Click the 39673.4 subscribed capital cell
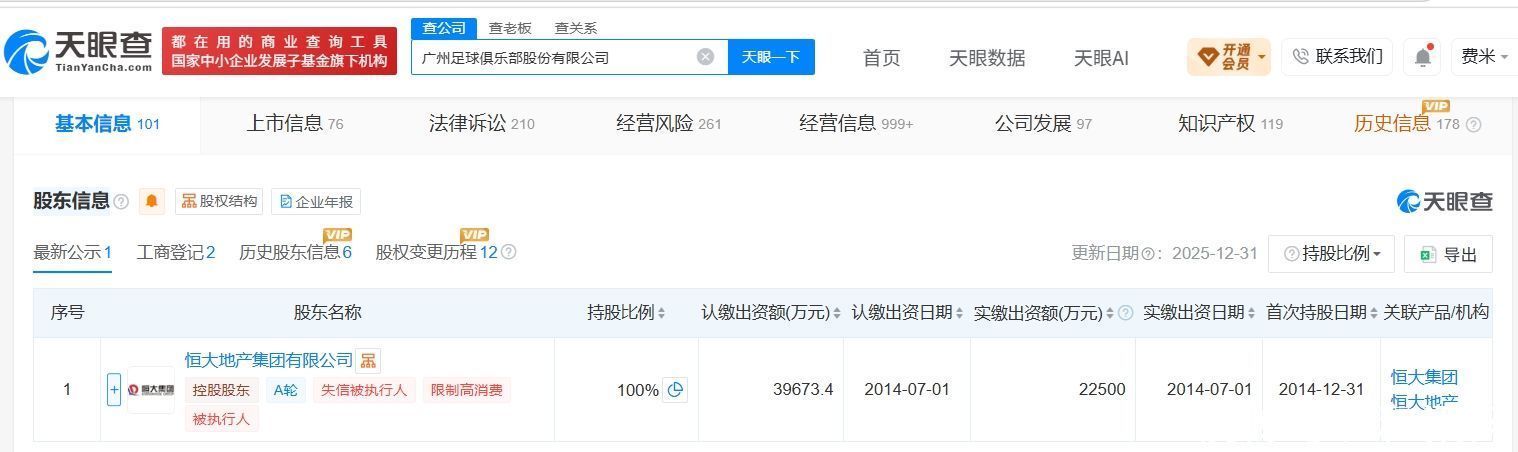 point(771,390)
